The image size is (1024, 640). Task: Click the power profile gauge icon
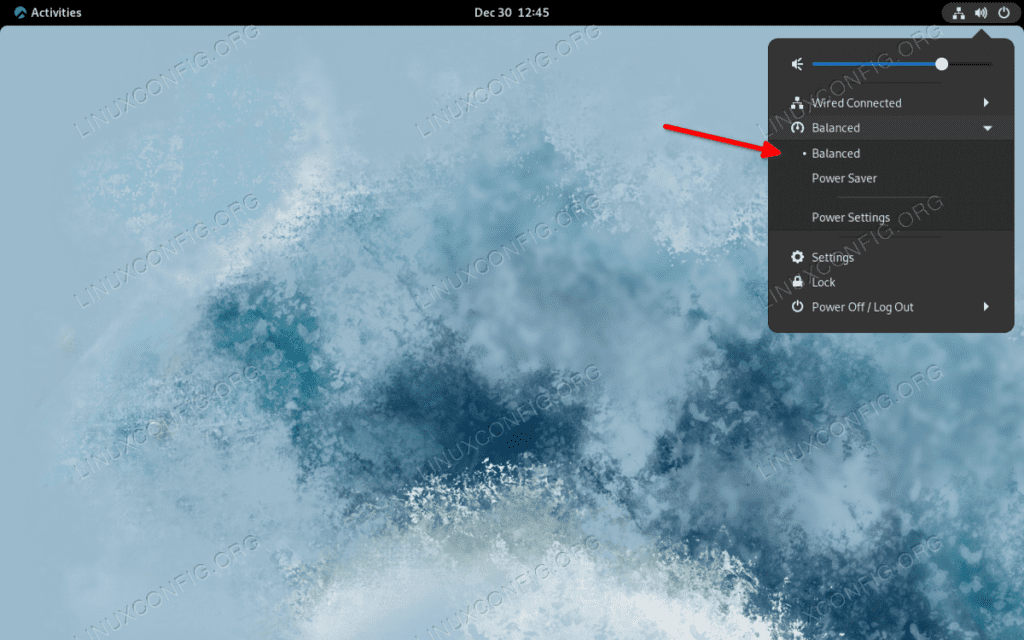pyautogui.click(x=797, y=127)
